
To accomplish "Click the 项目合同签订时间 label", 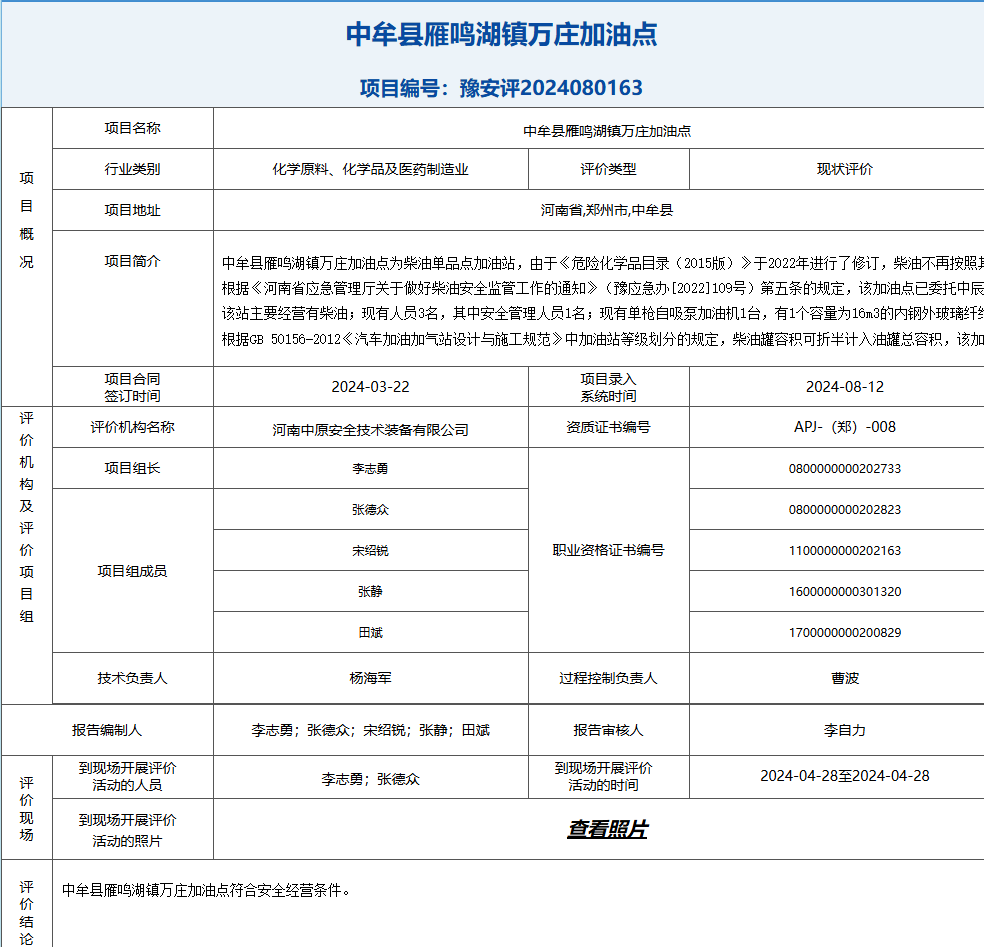I will click(132, 387).
